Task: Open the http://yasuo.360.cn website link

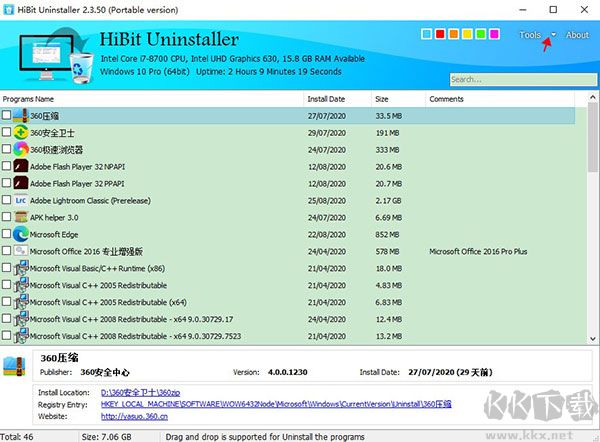Action: (x=134, y=416)
